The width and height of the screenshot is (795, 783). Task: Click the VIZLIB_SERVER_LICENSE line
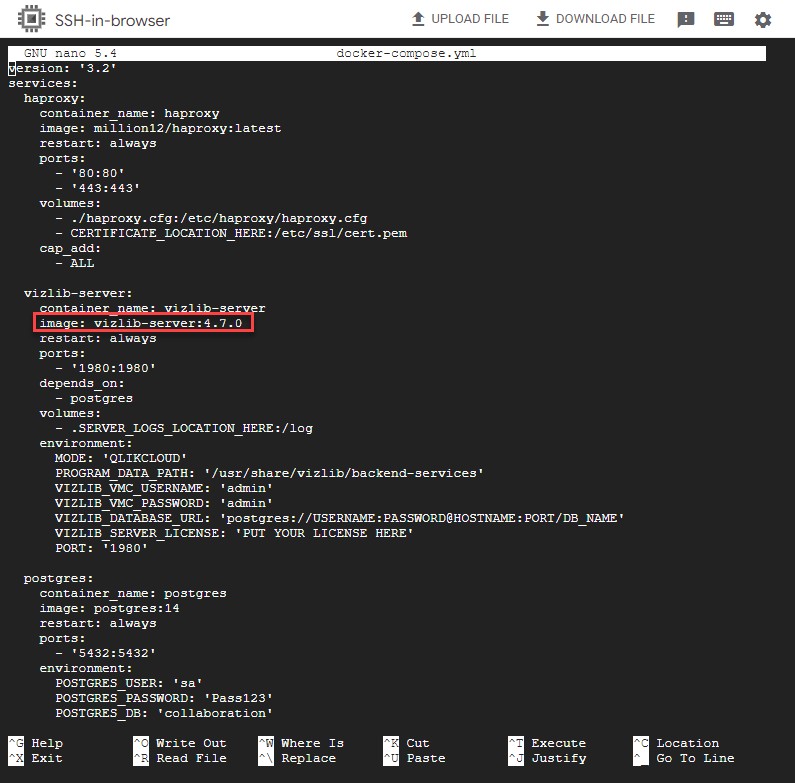(x=234, y=533)
